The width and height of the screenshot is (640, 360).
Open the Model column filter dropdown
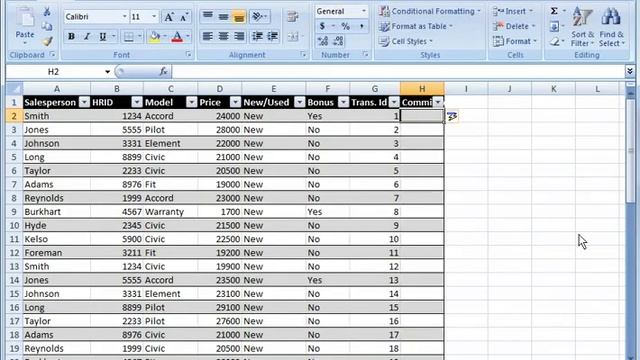[191, 102]
